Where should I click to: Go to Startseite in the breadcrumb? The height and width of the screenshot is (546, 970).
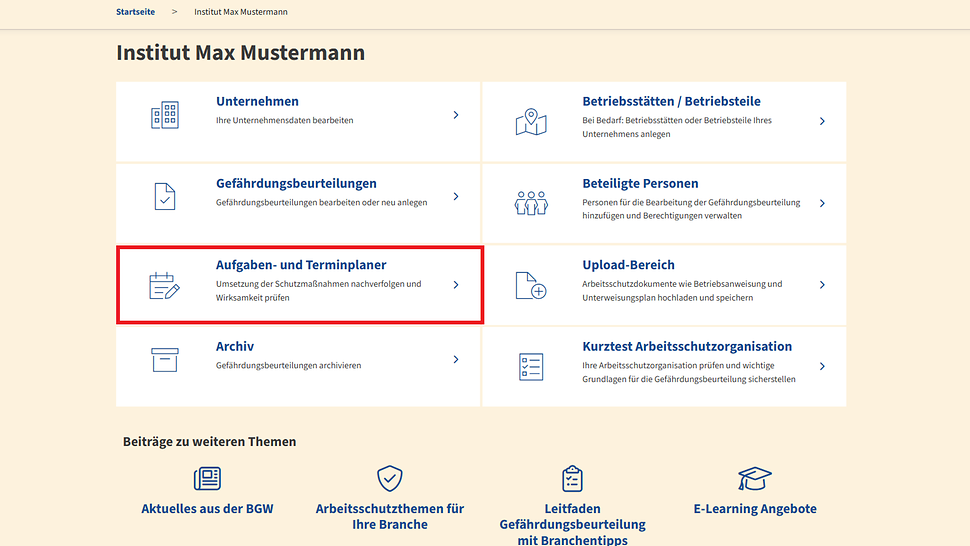(135, 12)
